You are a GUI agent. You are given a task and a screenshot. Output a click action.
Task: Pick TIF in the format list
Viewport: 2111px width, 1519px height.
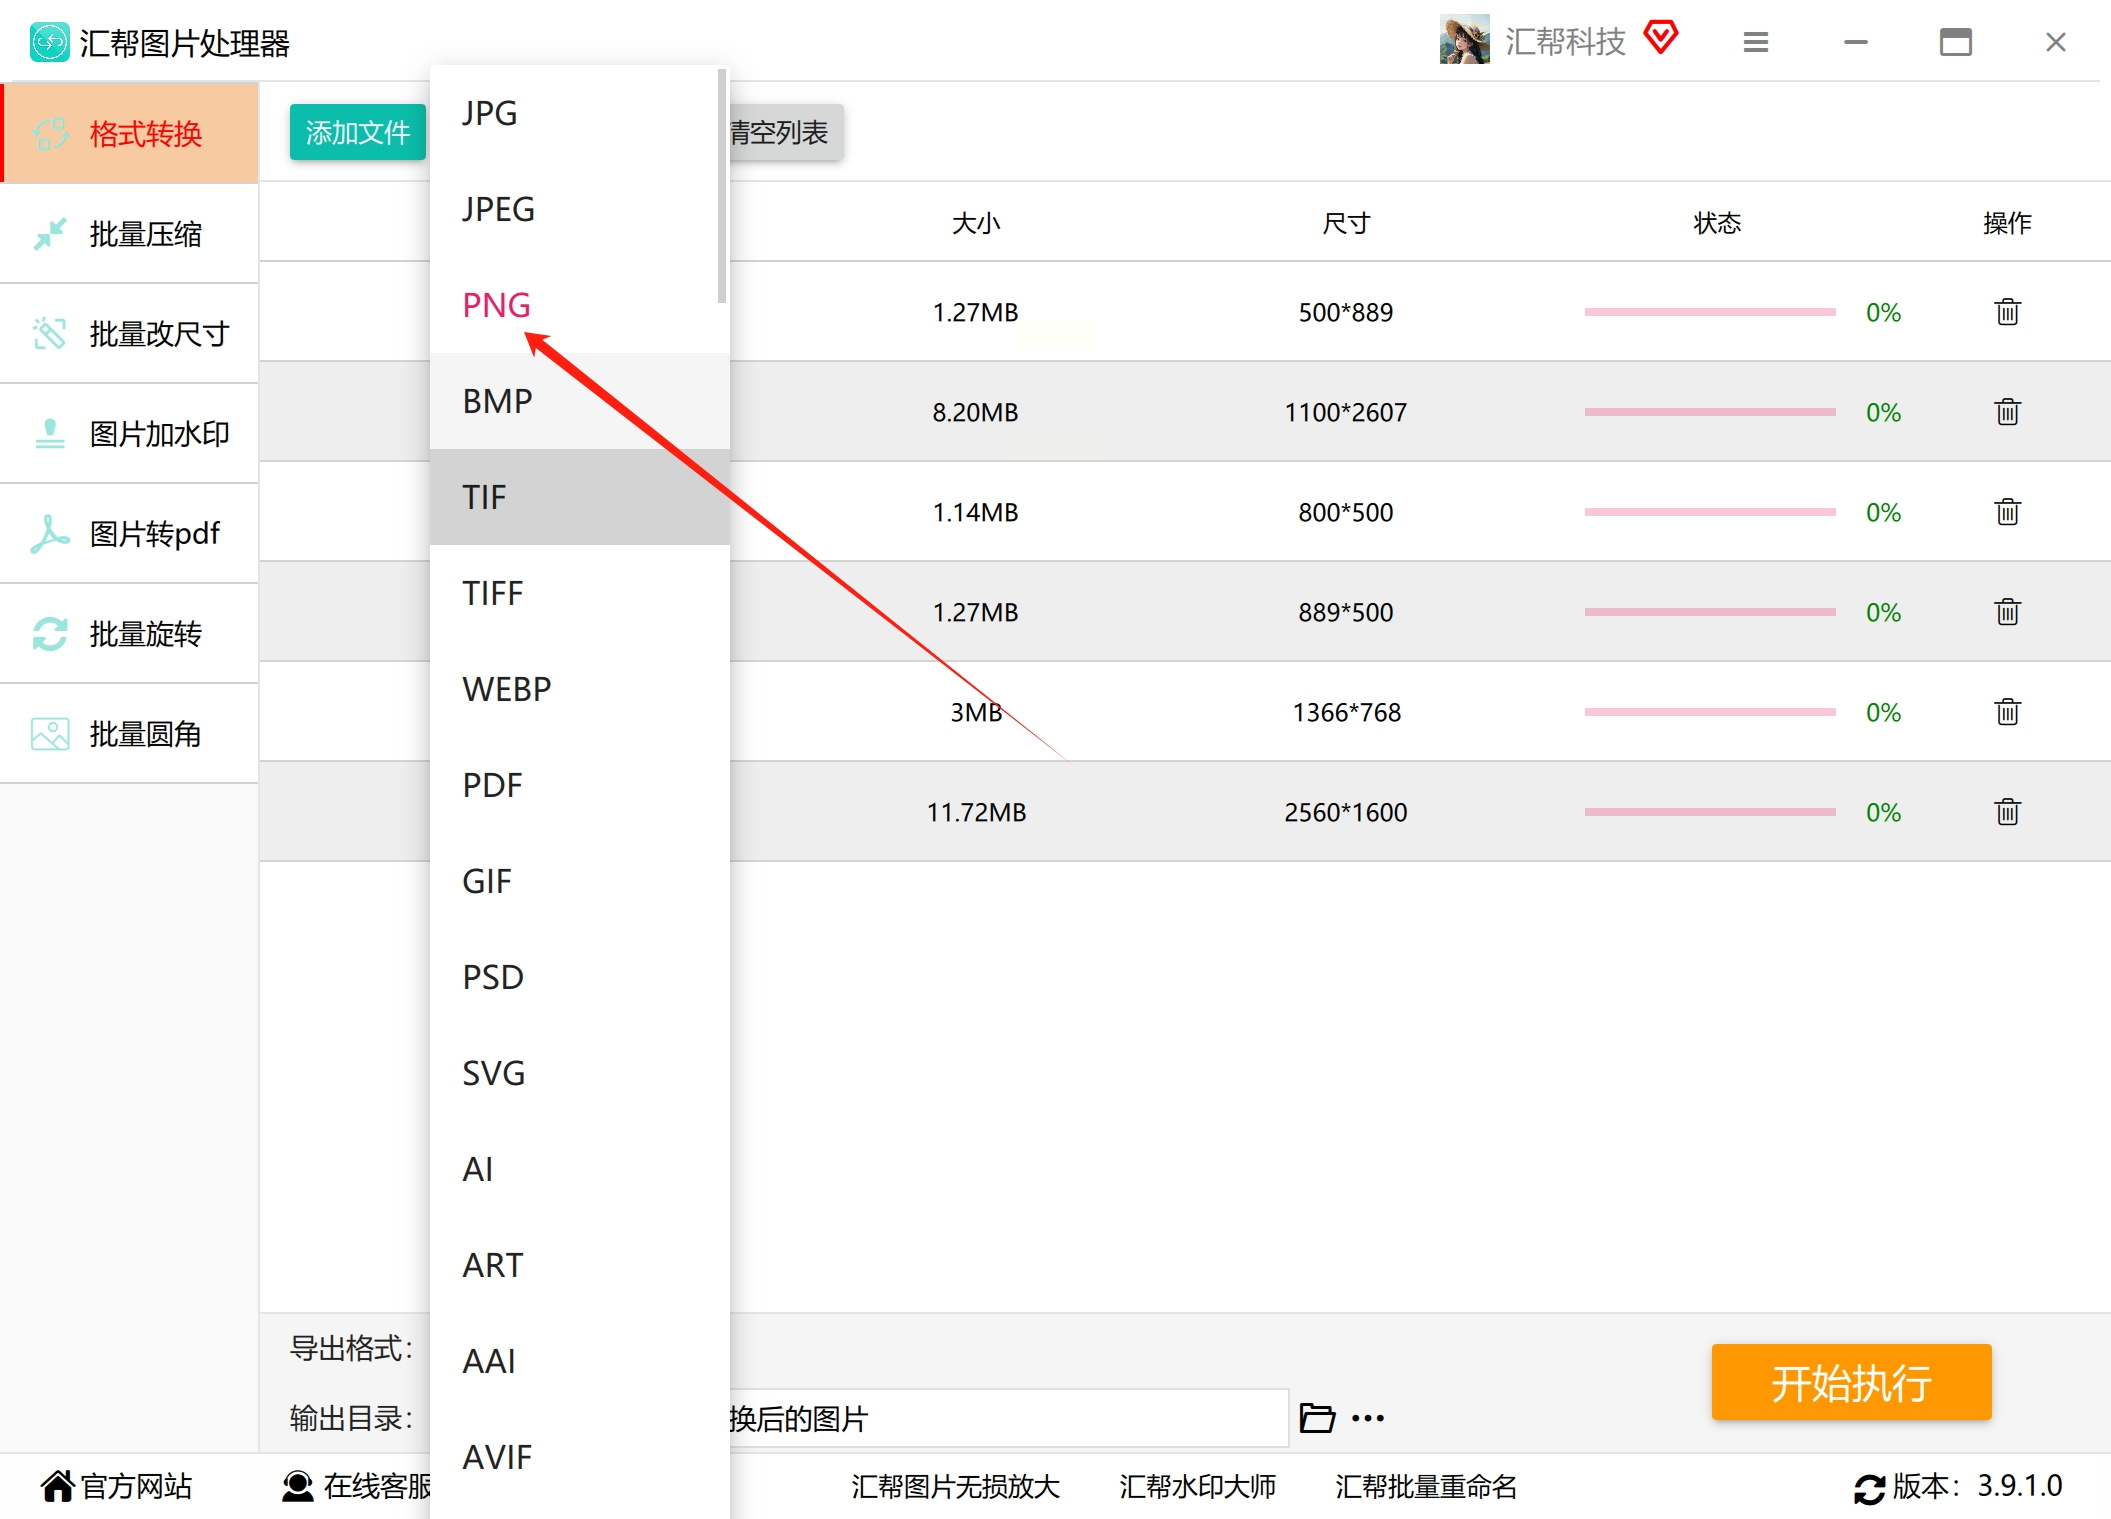(x=485, y=497)
